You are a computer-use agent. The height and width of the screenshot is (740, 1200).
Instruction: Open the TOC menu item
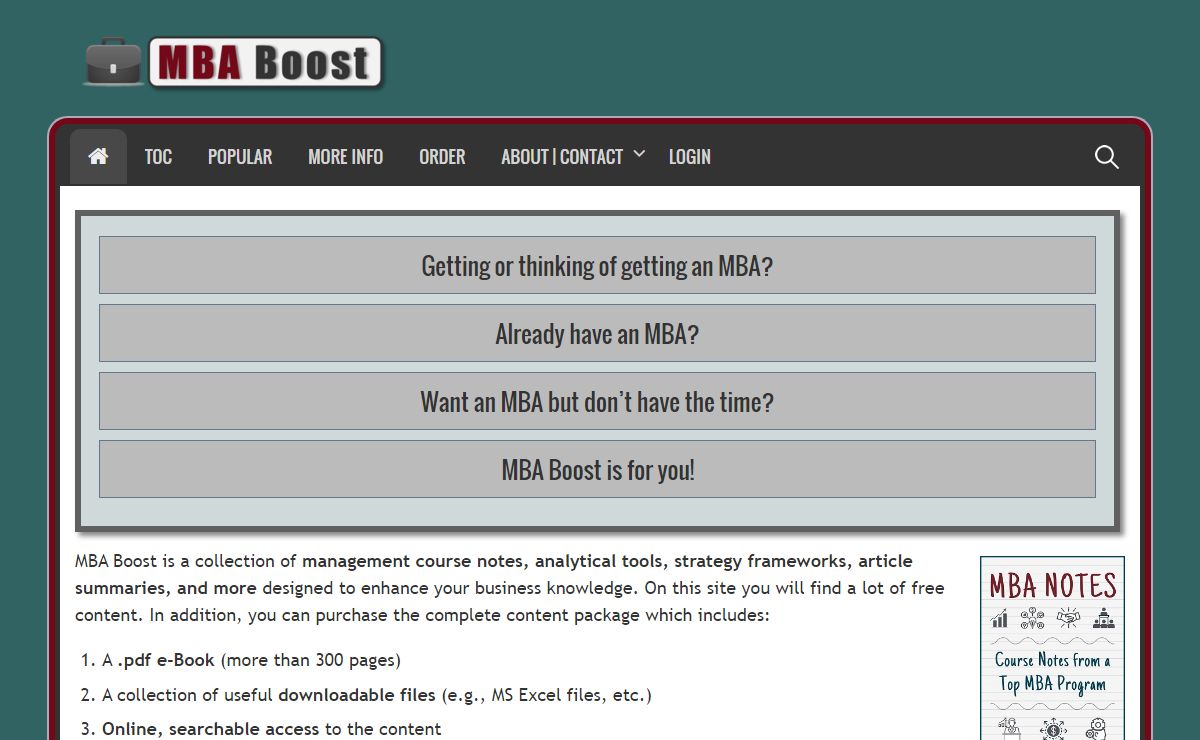(158, 156)
